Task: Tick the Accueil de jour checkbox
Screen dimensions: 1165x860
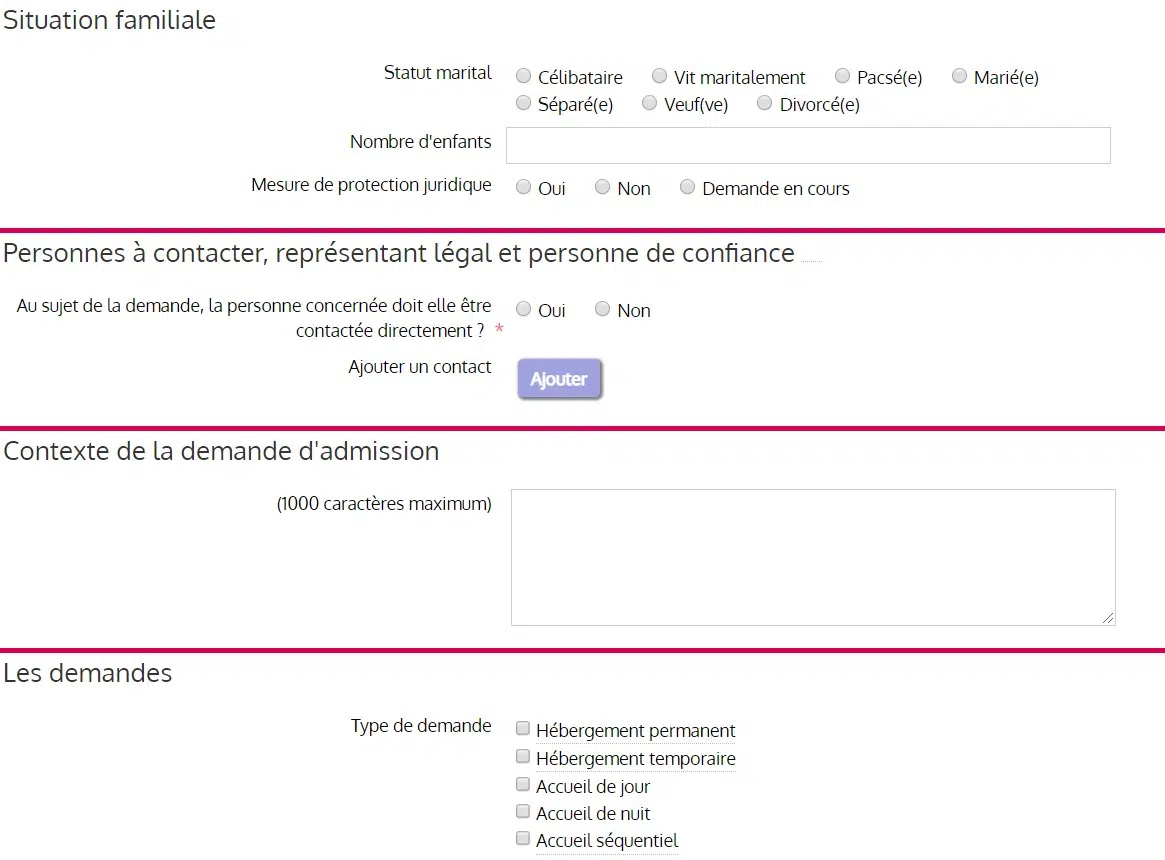Action: pos(523,785)
